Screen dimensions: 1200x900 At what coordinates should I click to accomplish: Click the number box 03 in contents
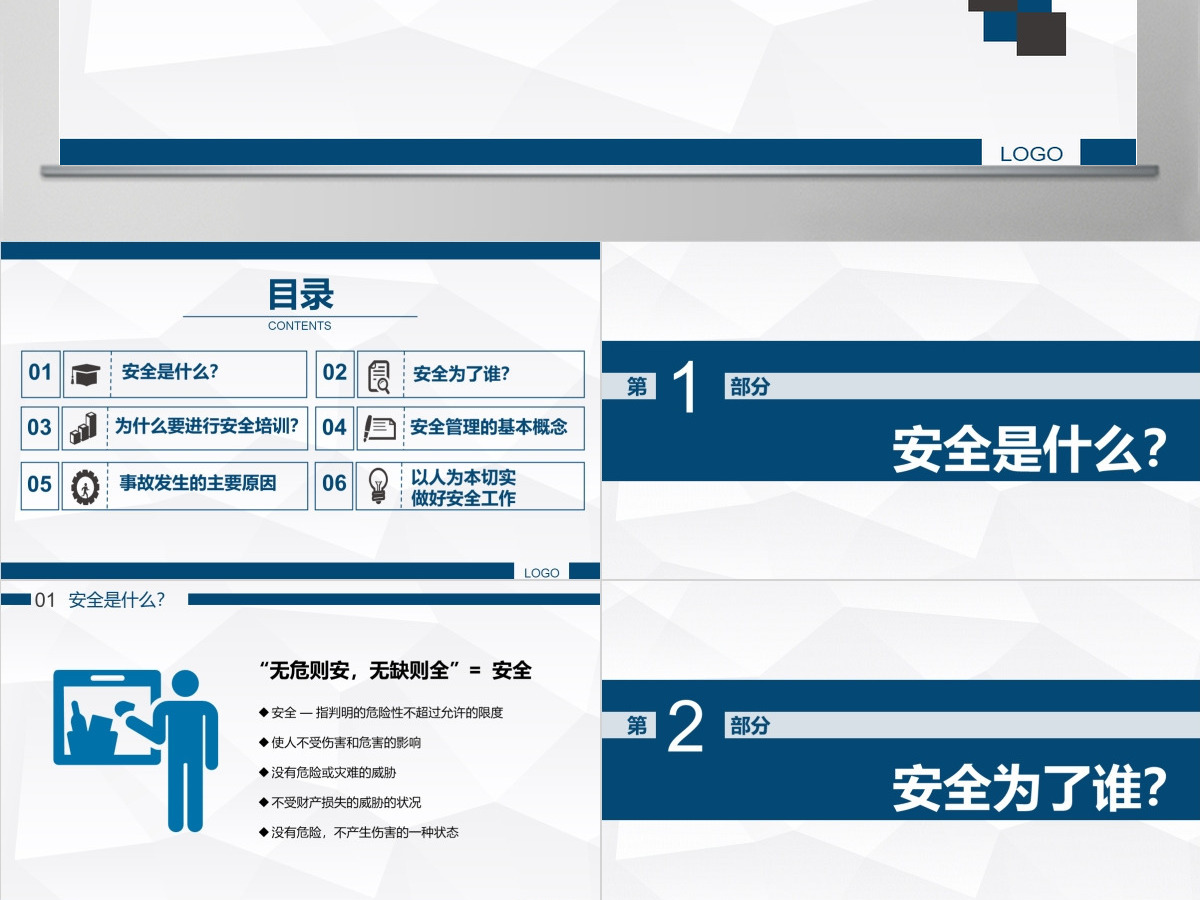[40, 428]
